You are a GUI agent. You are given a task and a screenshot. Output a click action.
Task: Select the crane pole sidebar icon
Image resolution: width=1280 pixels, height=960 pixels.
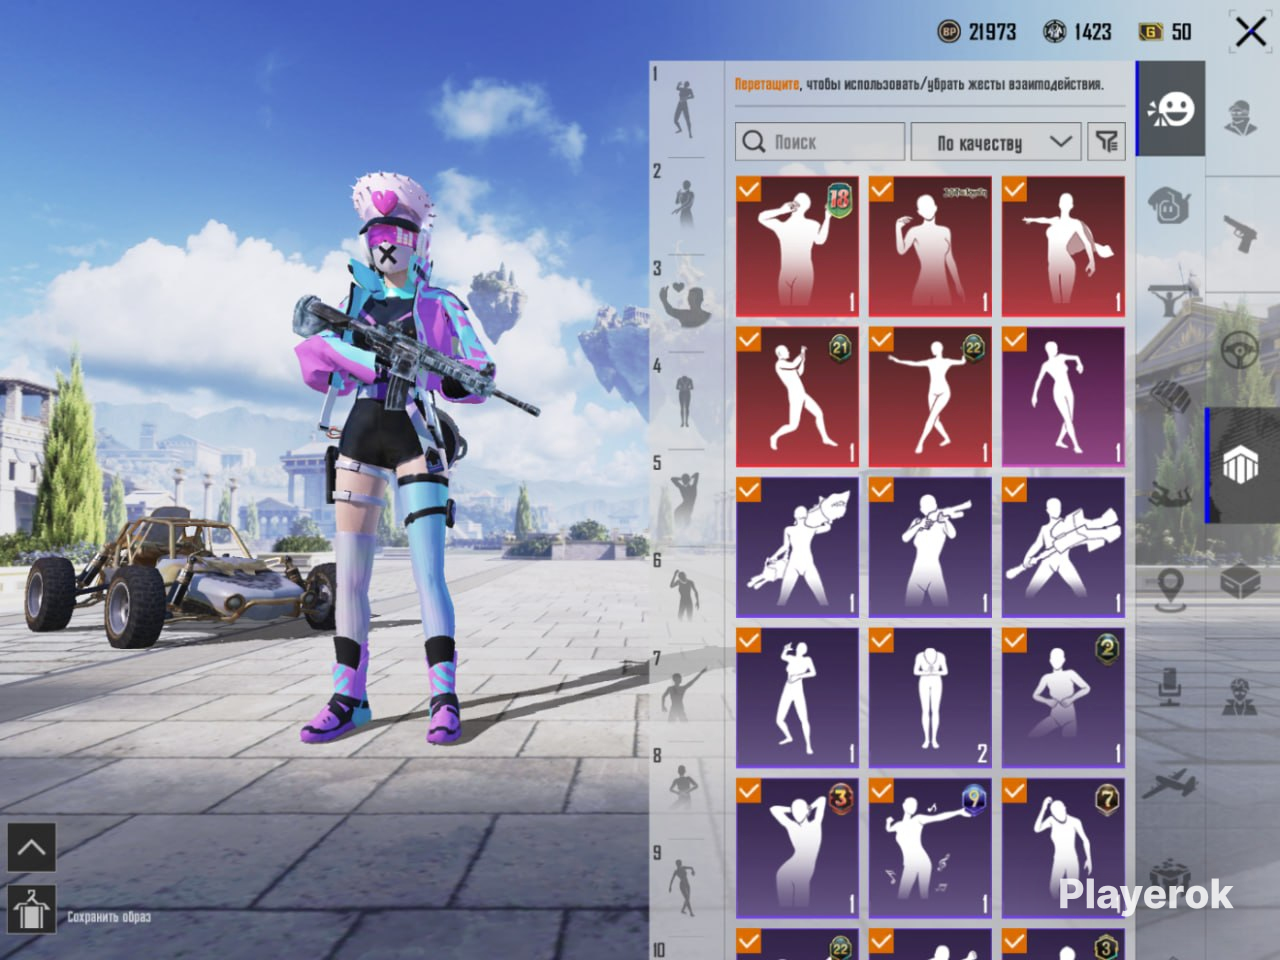point(1171,300)
